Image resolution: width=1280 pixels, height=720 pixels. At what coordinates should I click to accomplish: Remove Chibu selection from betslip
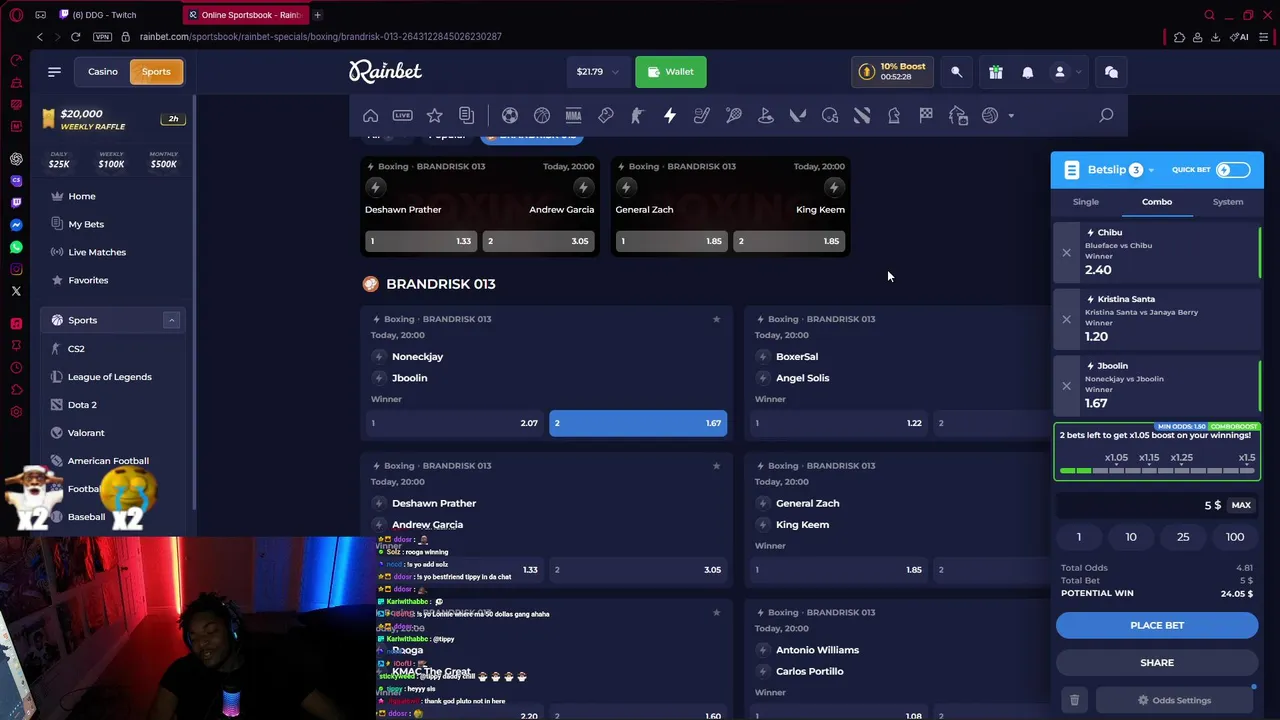[x=1066, y=253]
